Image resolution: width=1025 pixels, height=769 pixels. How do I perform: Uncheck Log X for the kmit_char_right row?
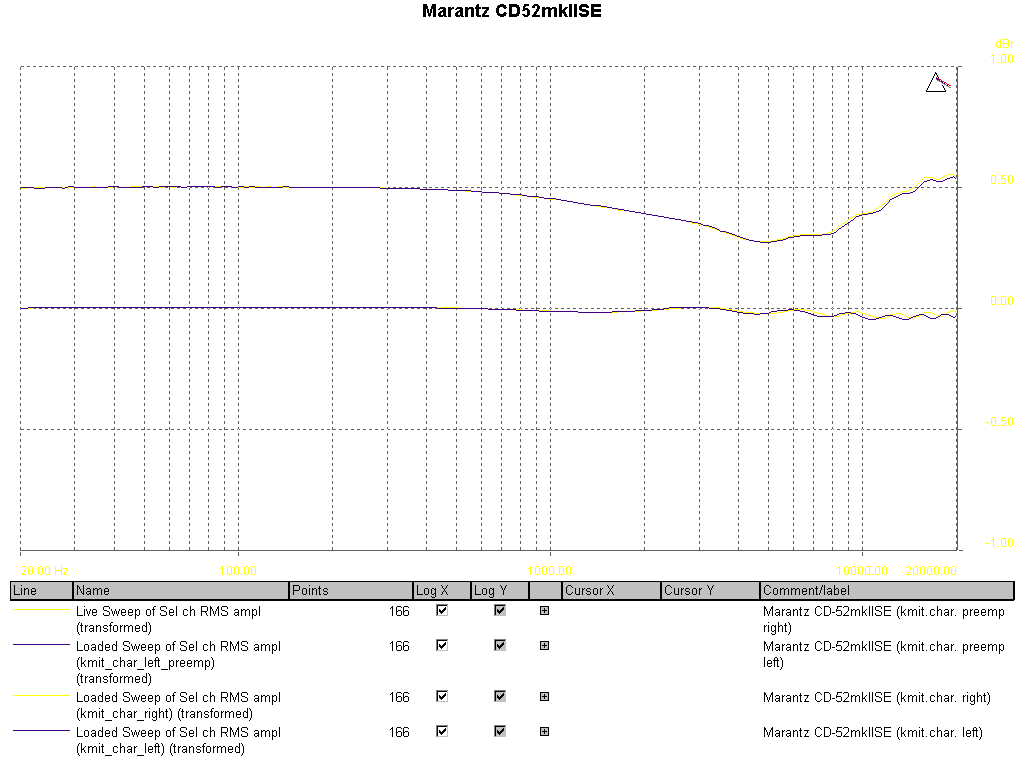click(x=442, y=696)
